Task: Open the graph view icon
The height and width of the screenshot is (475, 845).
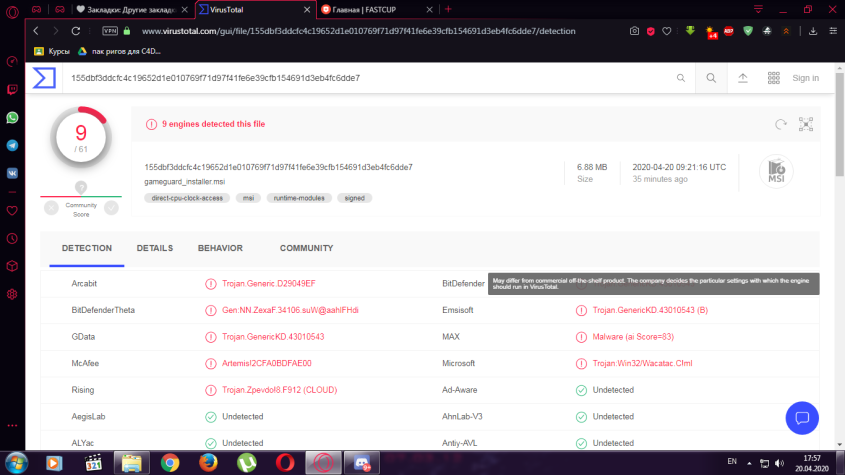Action: pos(806,125)
